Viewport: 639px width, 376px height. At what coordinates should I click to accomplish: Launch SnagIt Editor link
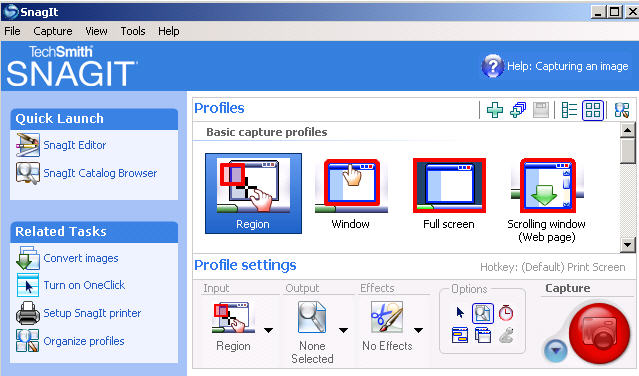click(x=75, y=145)
